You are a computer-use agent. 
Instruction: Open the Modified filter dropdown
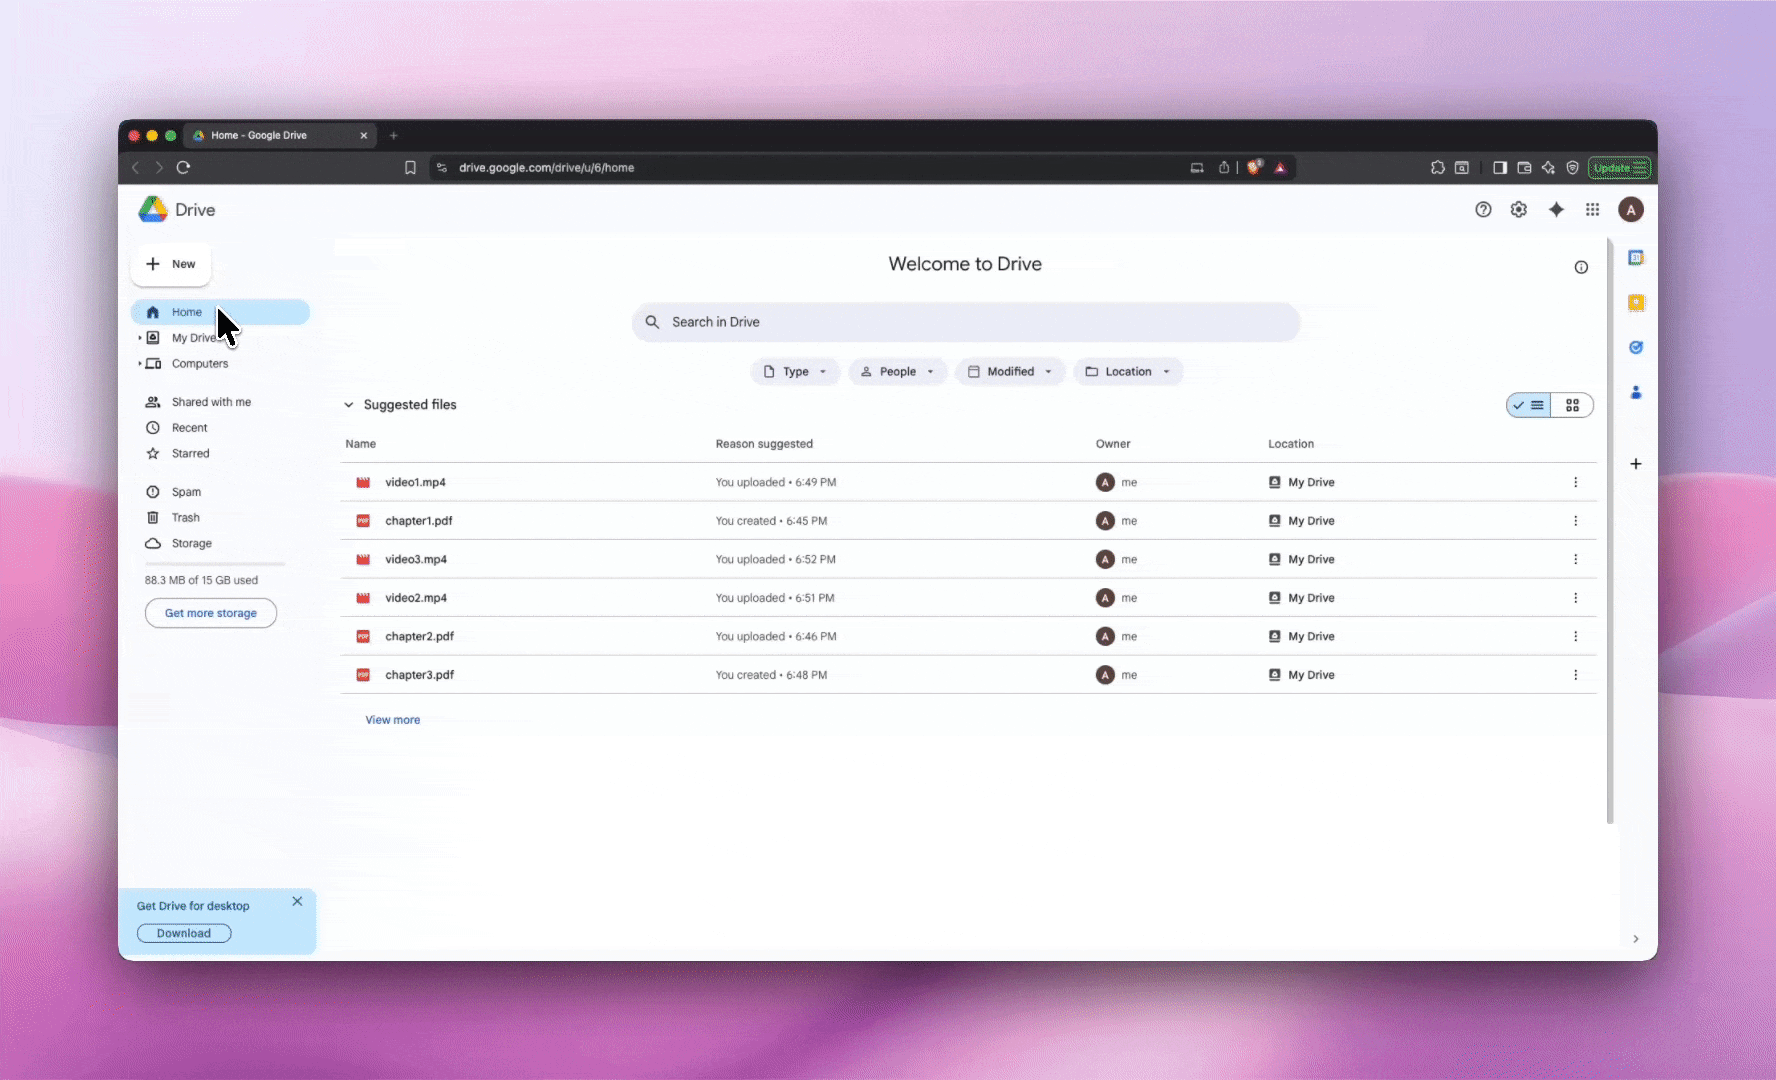[x=1010, y=372]
